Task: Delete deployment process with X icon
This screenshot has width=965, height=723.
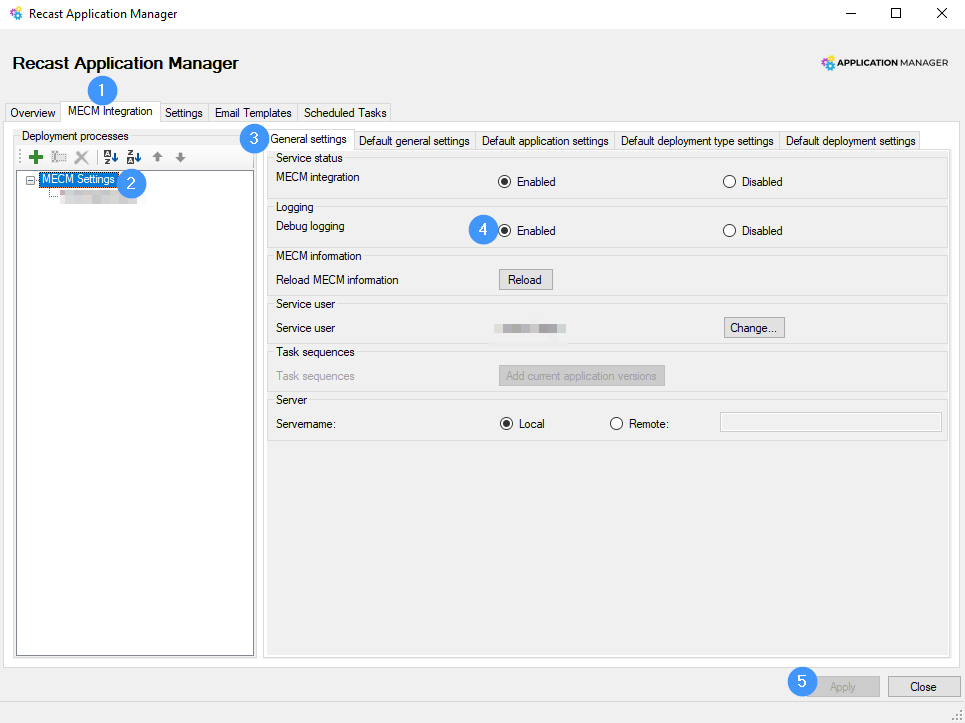Action: (x=81, y=157)
